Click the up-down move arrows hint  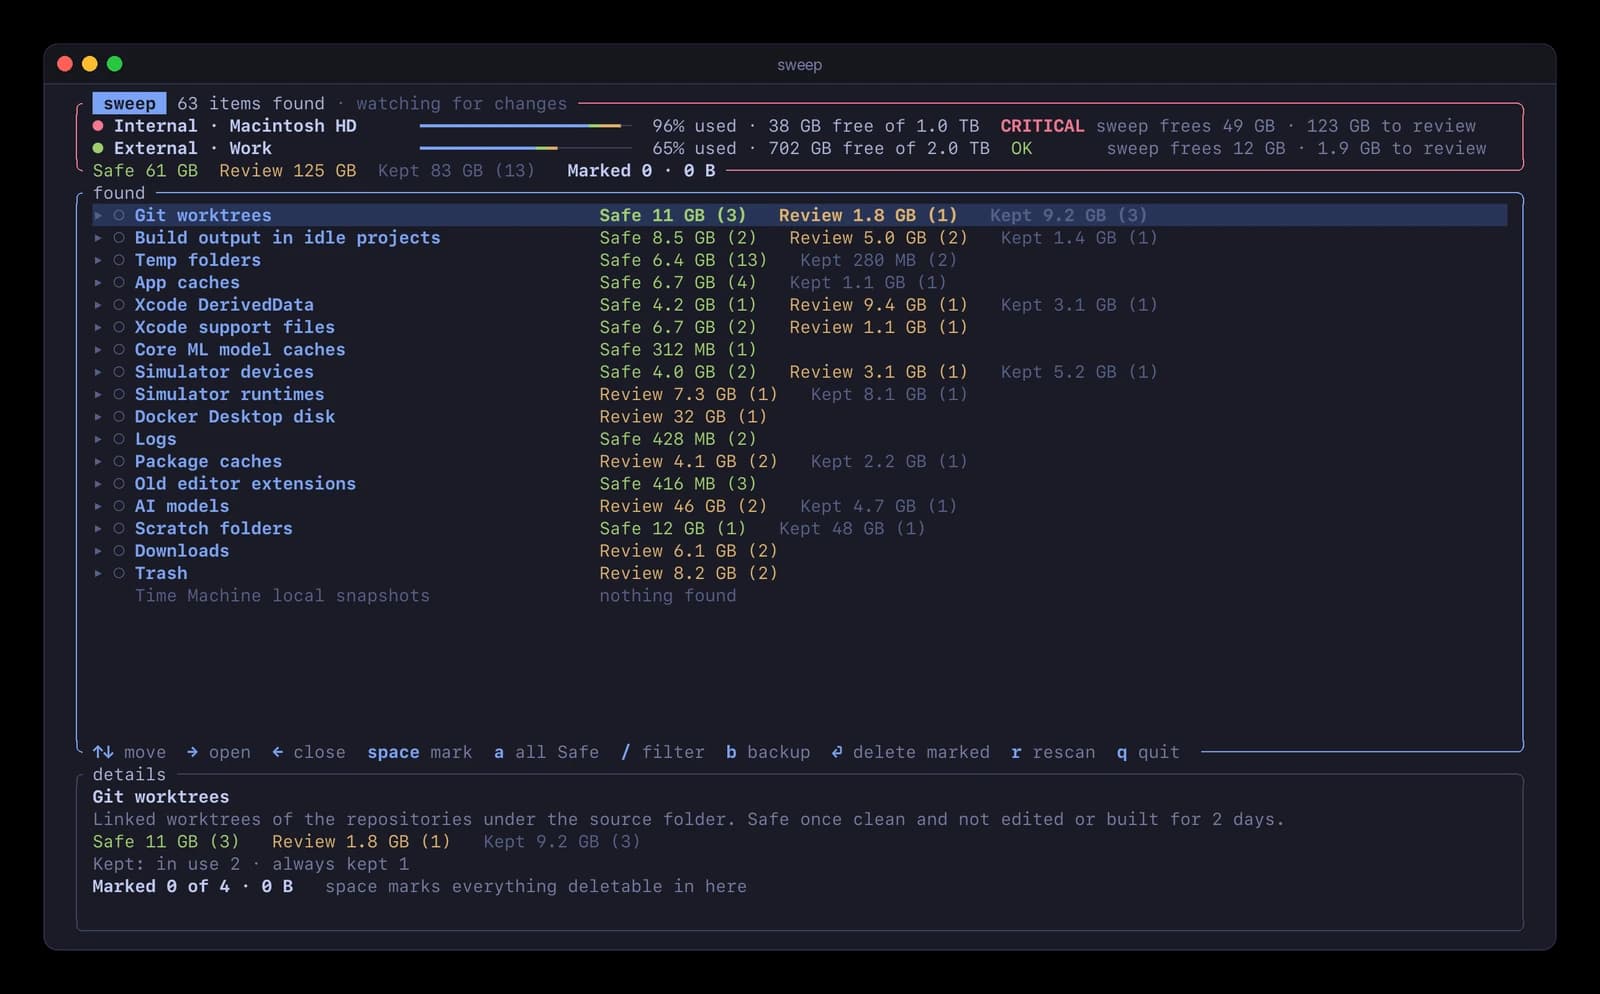pos(103,752)
